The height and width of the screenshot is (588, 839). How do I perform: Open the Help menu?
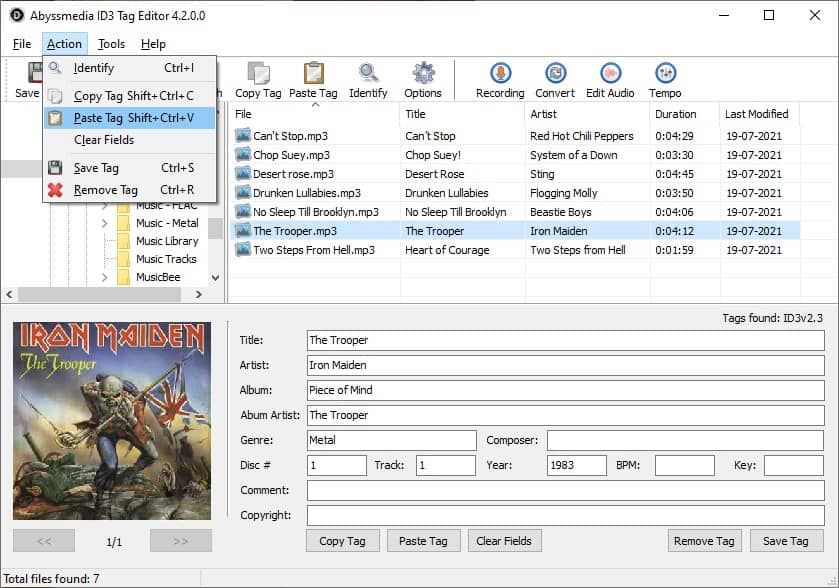click(x=153, y=44)
